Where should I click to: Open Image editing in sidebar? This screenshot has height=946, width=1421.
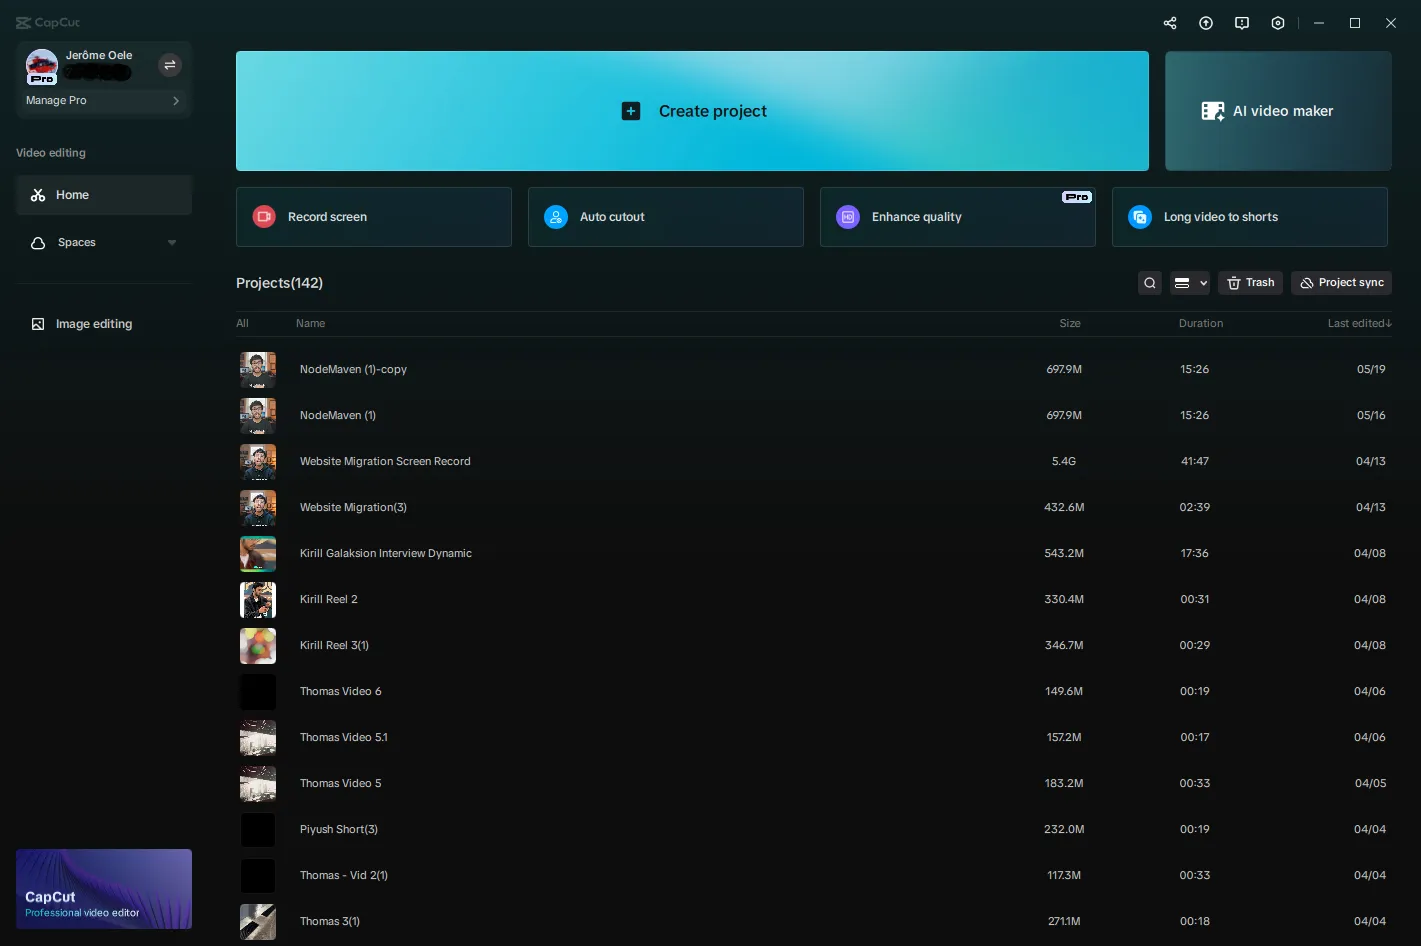click(x=93, y=324)
